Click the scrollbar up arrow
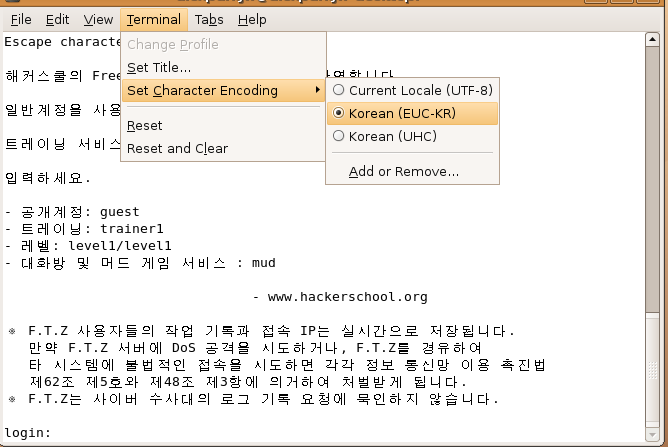 (x=654, y=41)
